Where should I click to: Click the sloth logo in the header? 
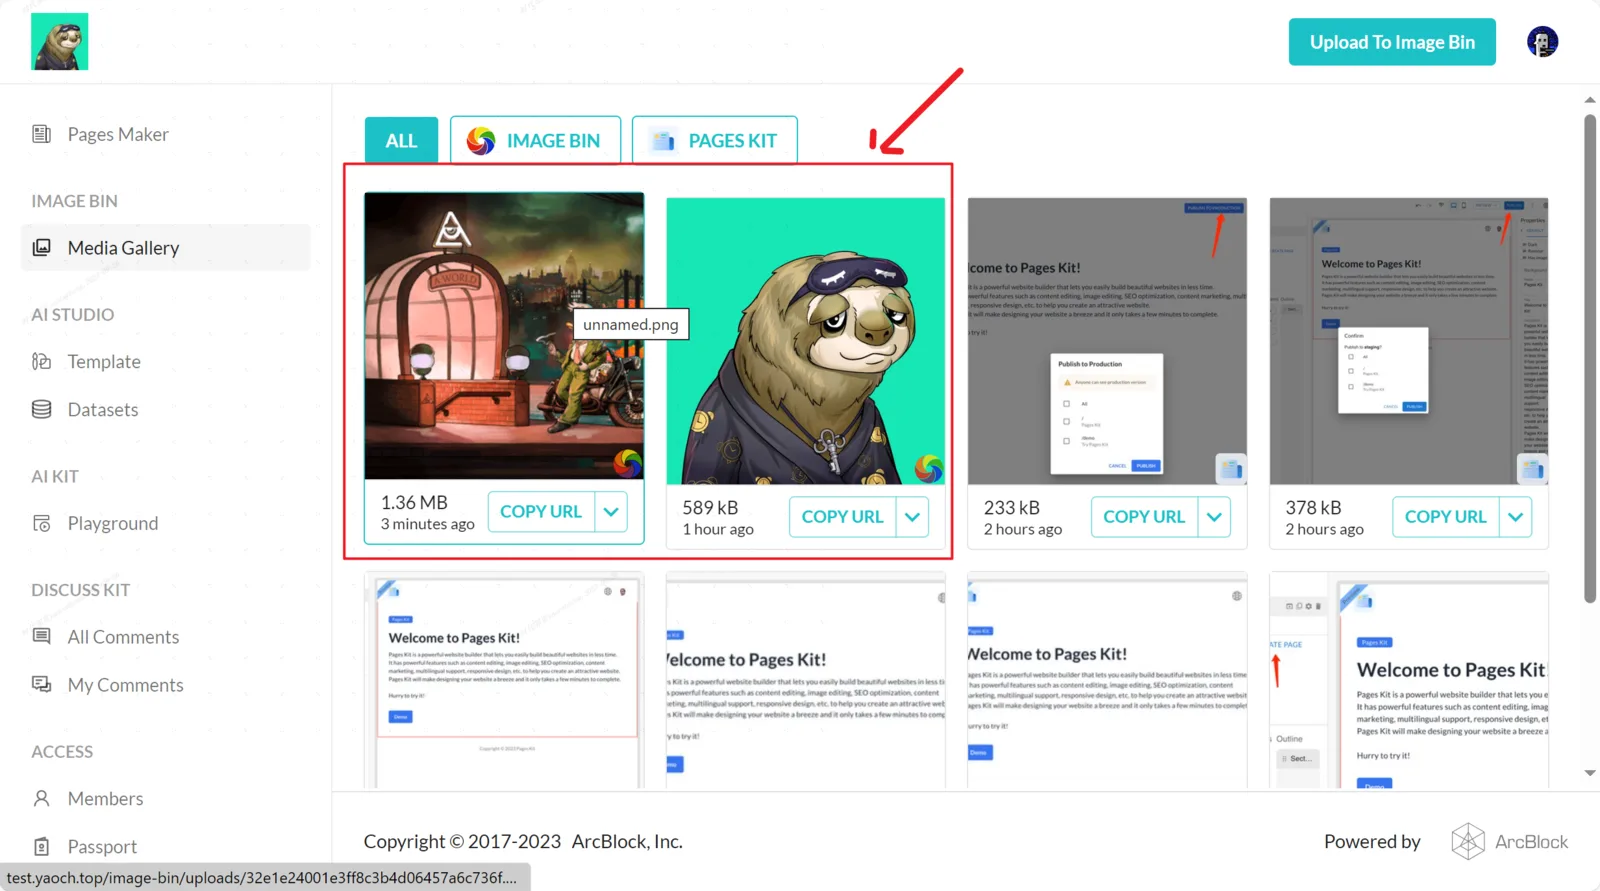coord(59,41)
